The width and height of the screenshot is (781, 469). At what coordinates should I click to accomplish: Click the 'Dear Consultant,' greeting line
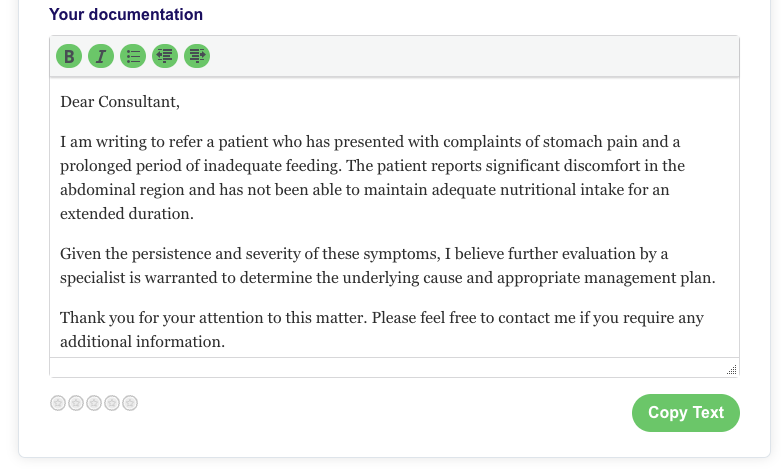click(120, 101)
